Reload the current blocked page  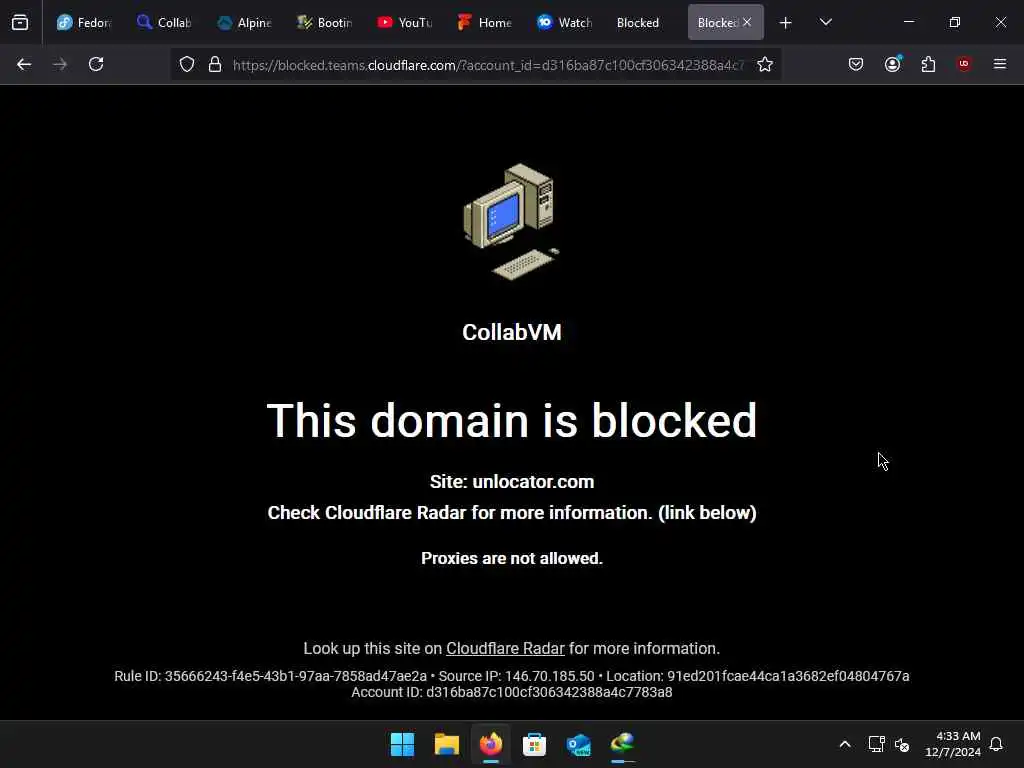pyautogui.click(x=96, y=64)
